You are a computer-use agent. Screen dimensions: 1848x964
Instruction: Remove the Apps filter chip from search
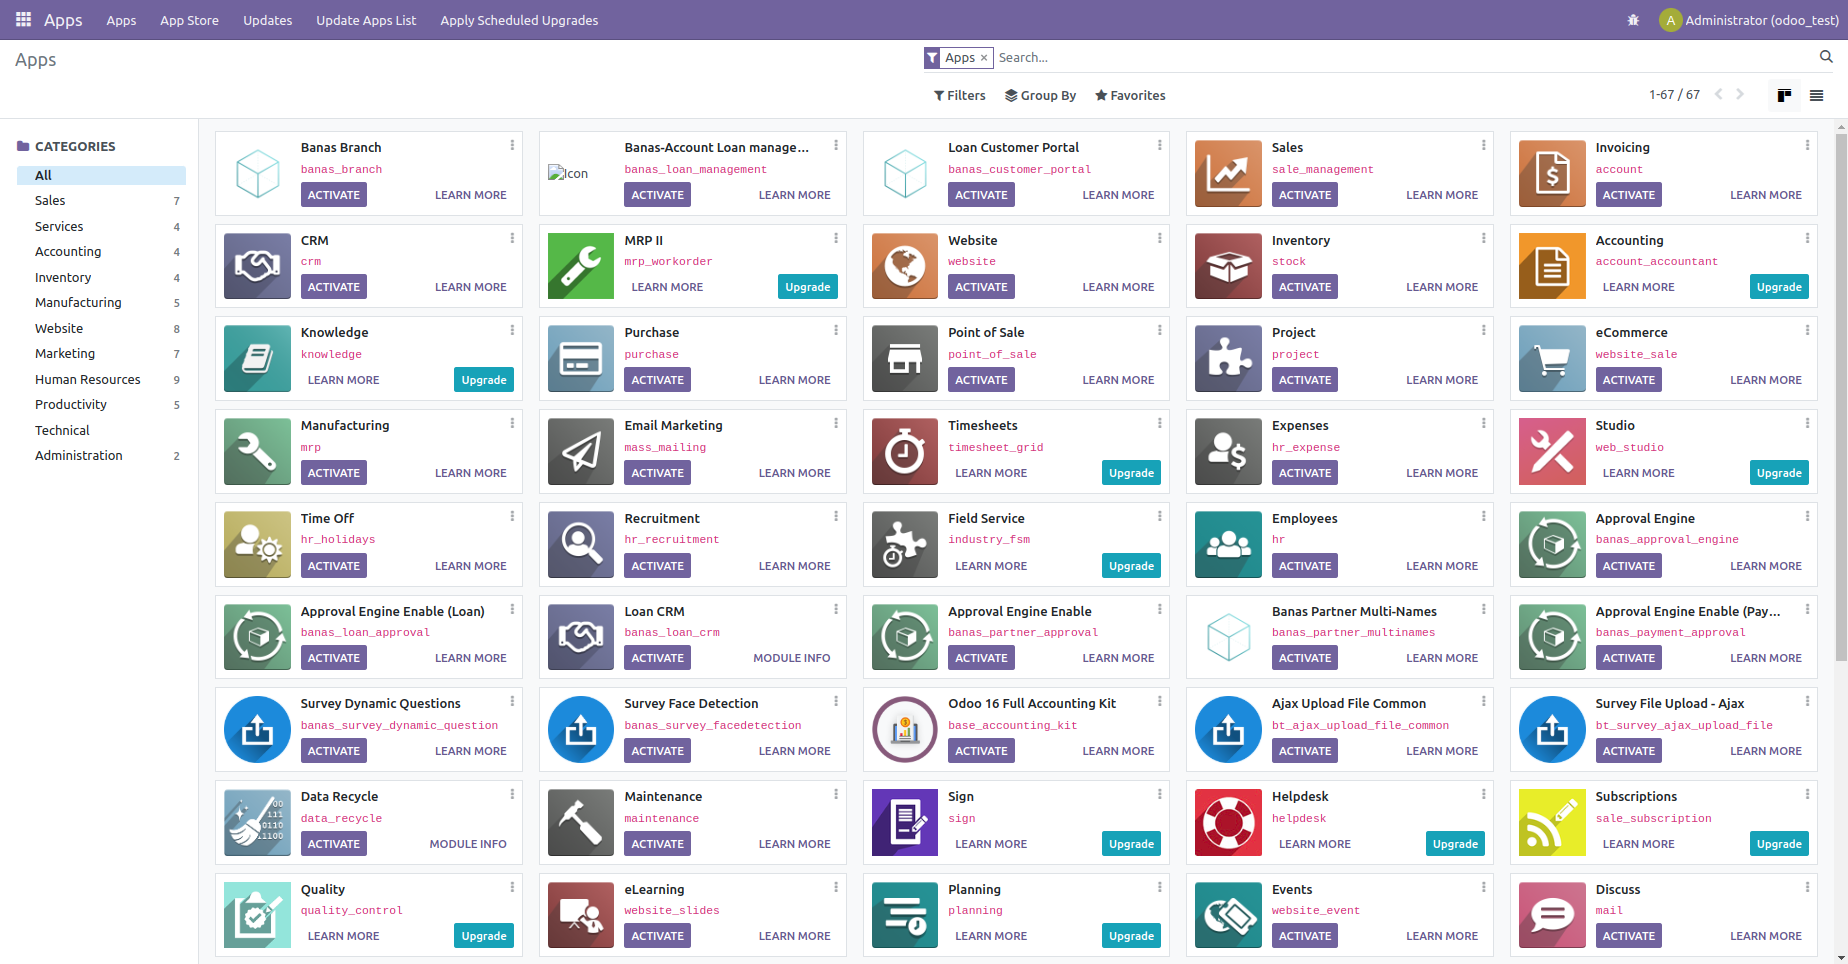click(984, 57)
